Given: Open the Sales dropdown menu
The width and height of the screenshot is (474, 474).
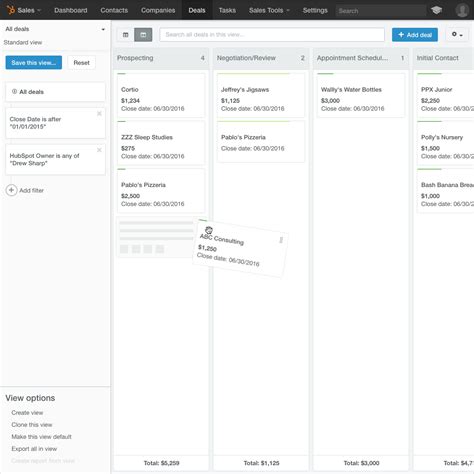Looking at the screenshot, I should tap(29, 10).
